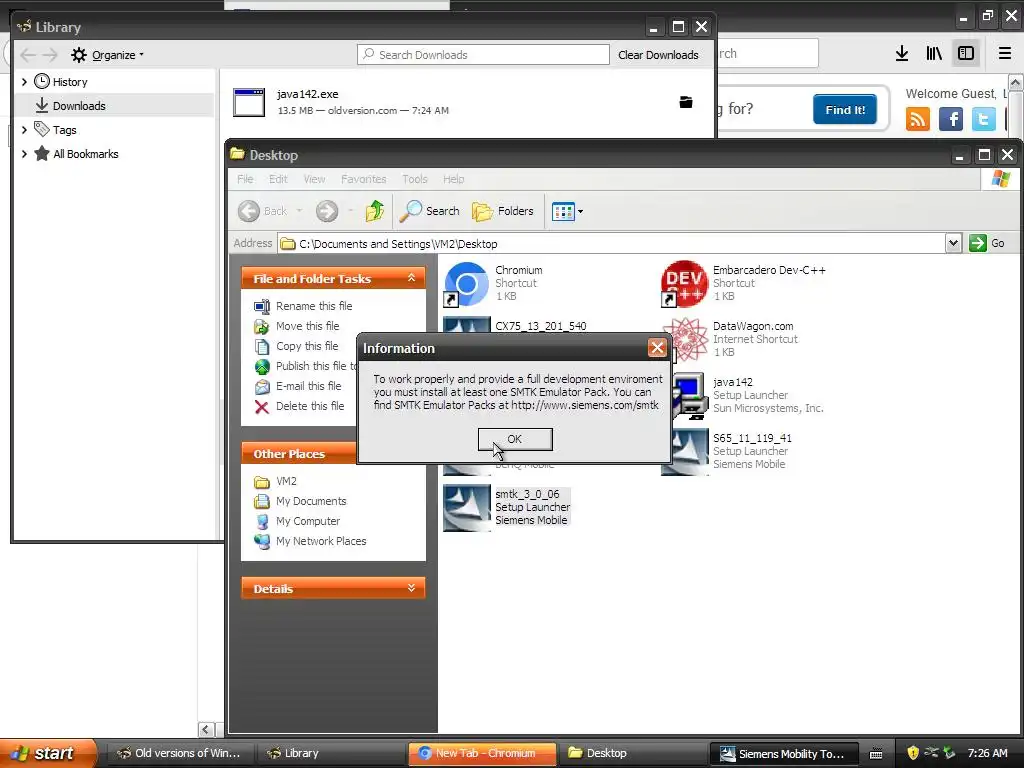Select the java142.exe download entry

point(468,103)
